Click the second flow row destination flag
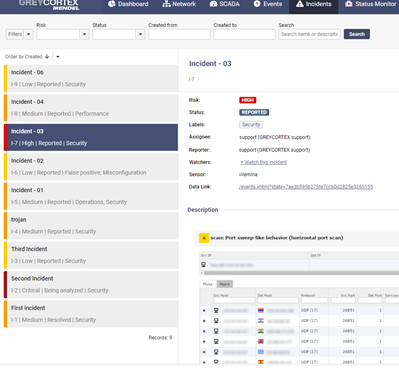The width and height of the screenshot is (399, 371). click(261, 321)
